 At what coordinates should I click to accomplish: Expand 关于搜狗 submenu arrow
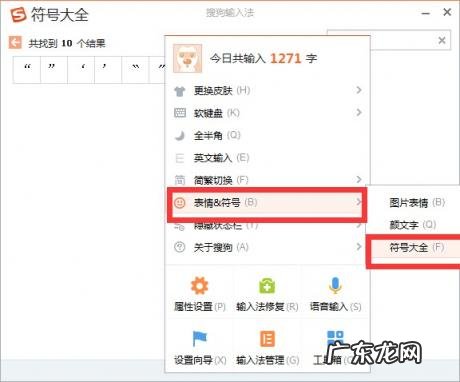pos(359,247)
